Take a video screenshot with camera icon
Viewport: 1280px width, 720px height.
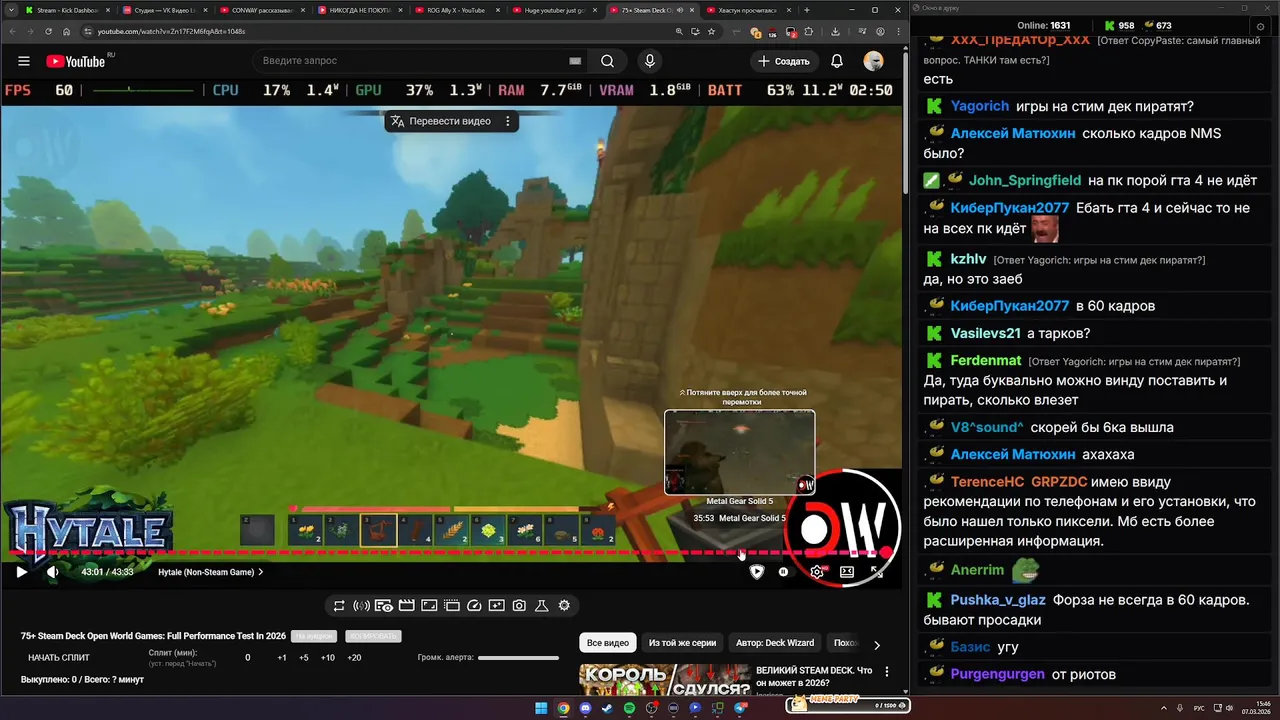coord(519,605)
